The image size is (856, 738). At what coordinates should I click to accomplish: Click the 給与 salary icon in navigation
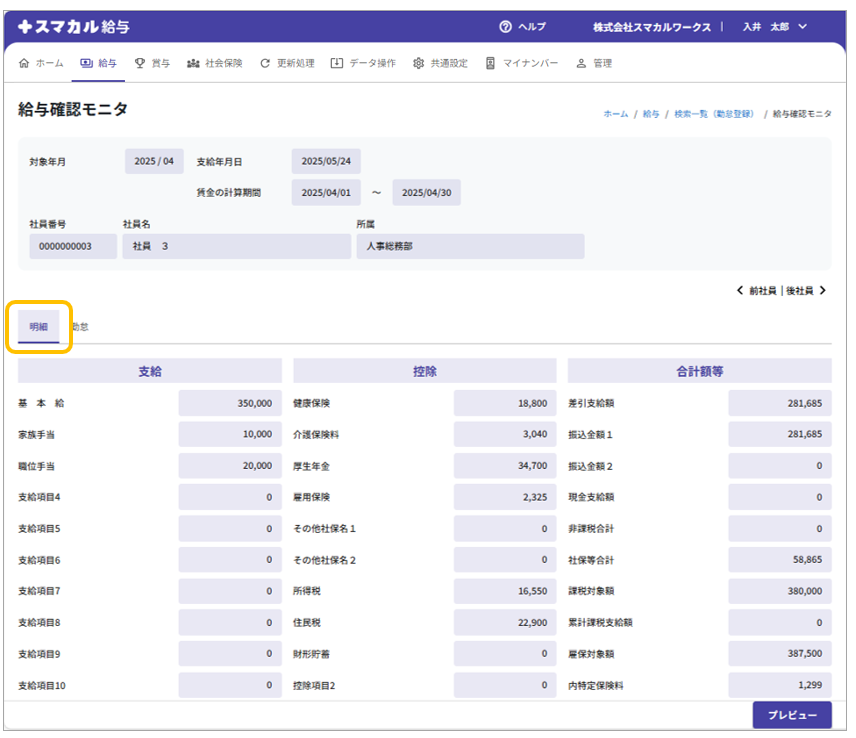tap(86, 63)
